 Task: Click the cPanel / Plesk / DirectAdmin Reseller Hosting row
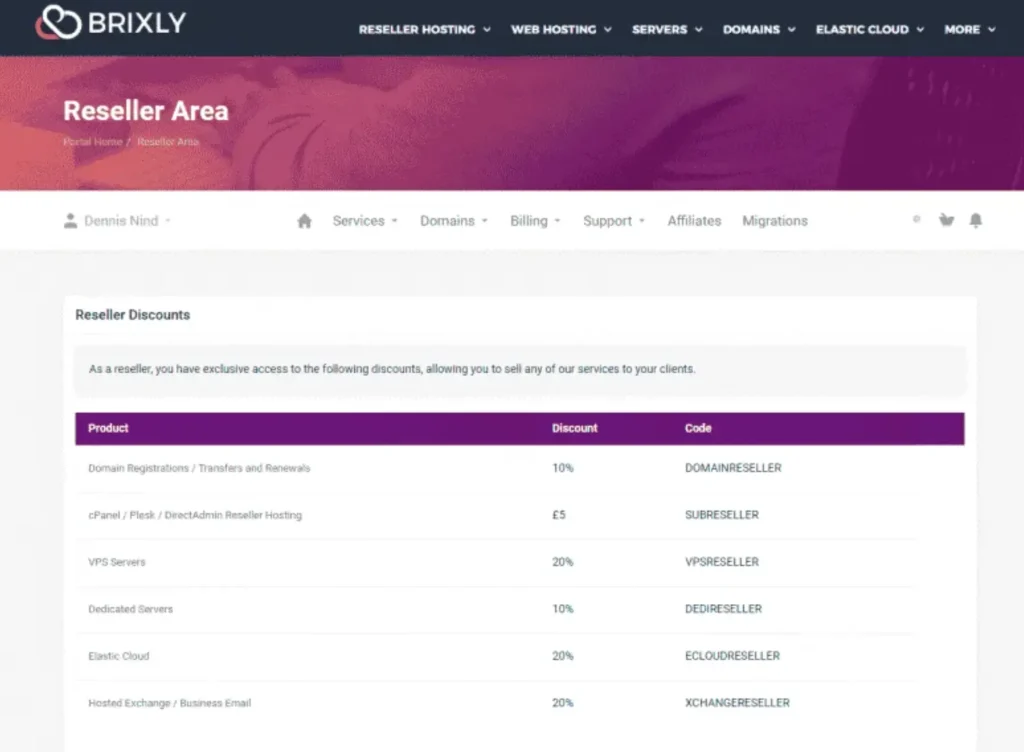click(x=519, y=515)
